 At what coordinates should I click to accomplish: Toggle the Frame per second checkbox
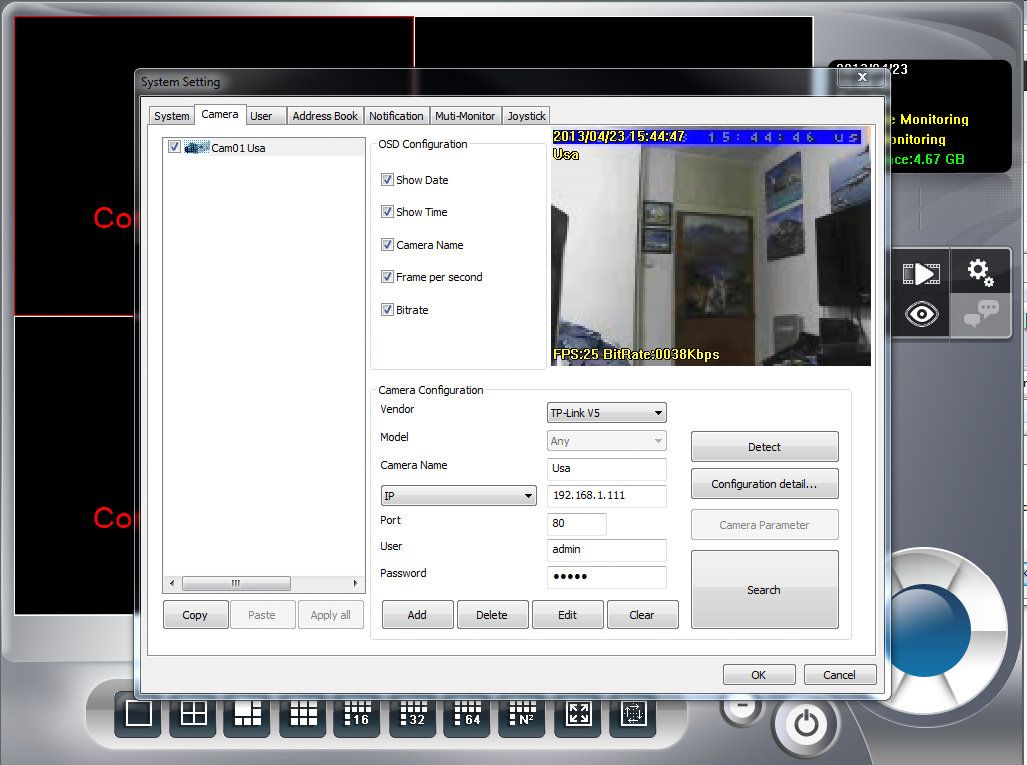[387, 277]
